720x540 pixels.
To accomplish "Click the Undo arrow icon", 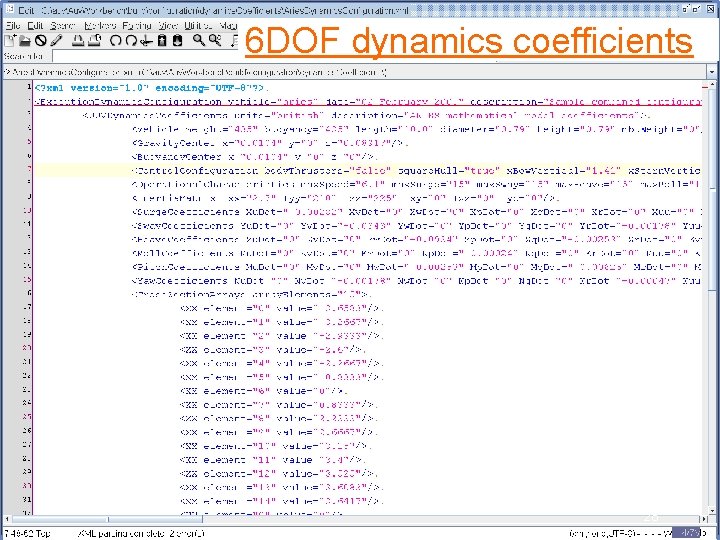I will pos(115,41).
